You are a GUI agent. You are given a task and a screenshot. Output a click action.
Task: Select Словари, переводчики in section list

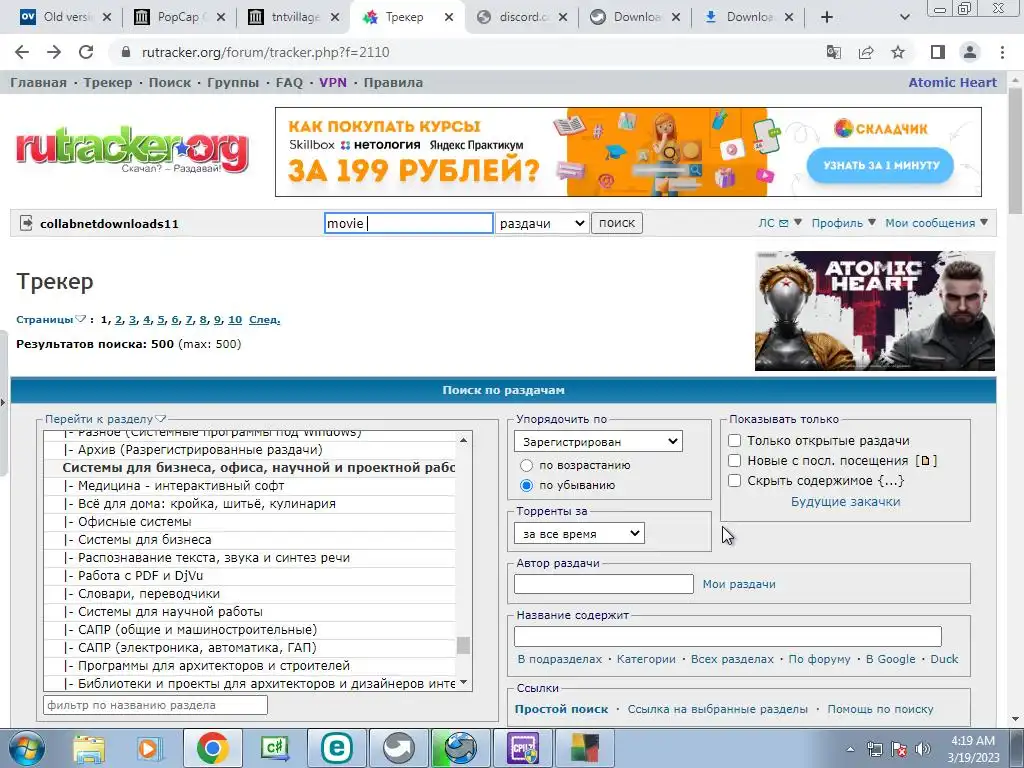pyautogui.click(x=249, y=594)
